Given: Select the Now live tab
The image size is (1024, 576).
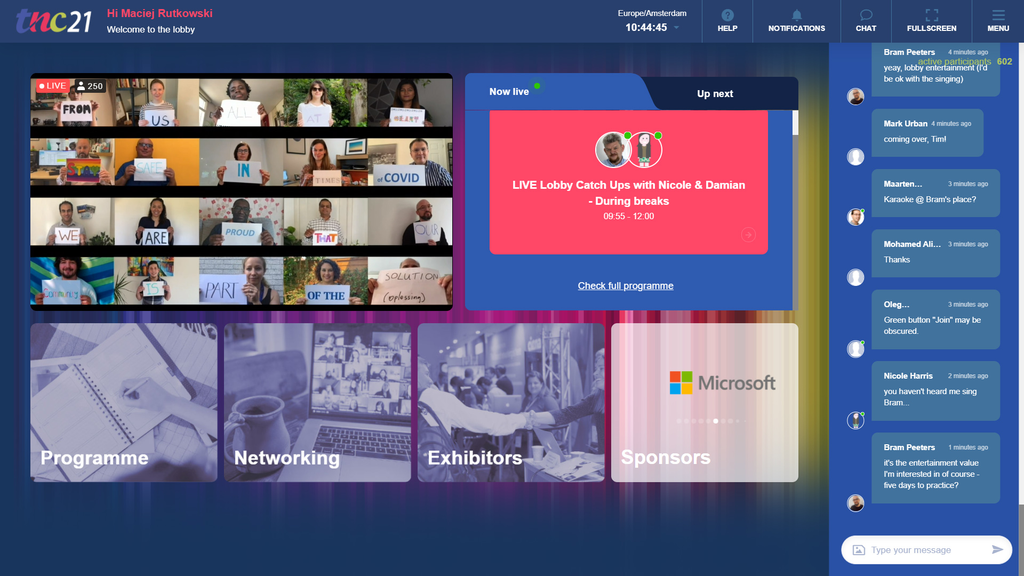Looking at the screenshot, I should 509,92.
